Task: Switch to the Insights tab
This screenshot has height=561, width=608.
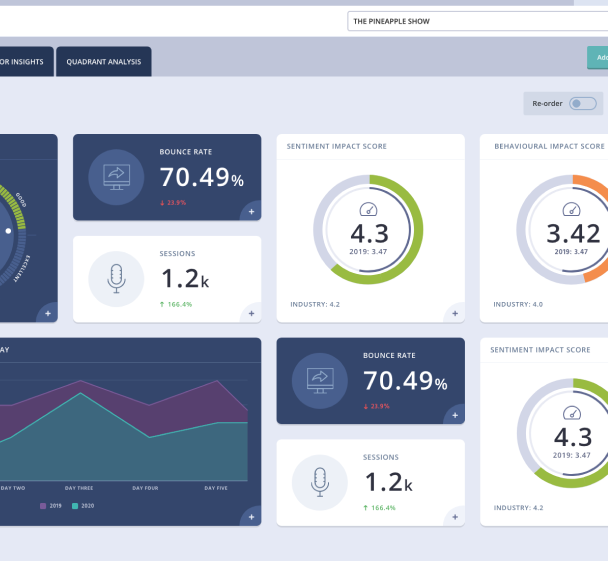Action: [26, 62]
